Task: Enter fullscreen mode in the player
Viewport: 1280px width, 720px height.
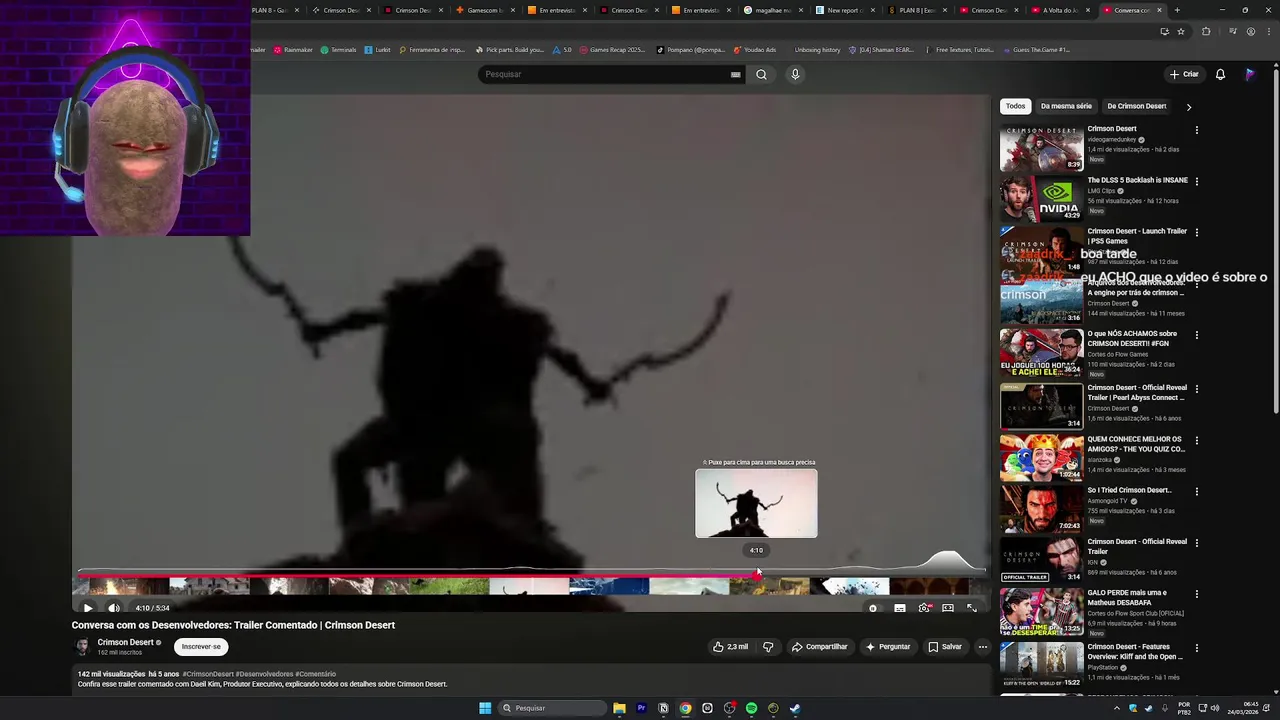Action: [972, 608]
